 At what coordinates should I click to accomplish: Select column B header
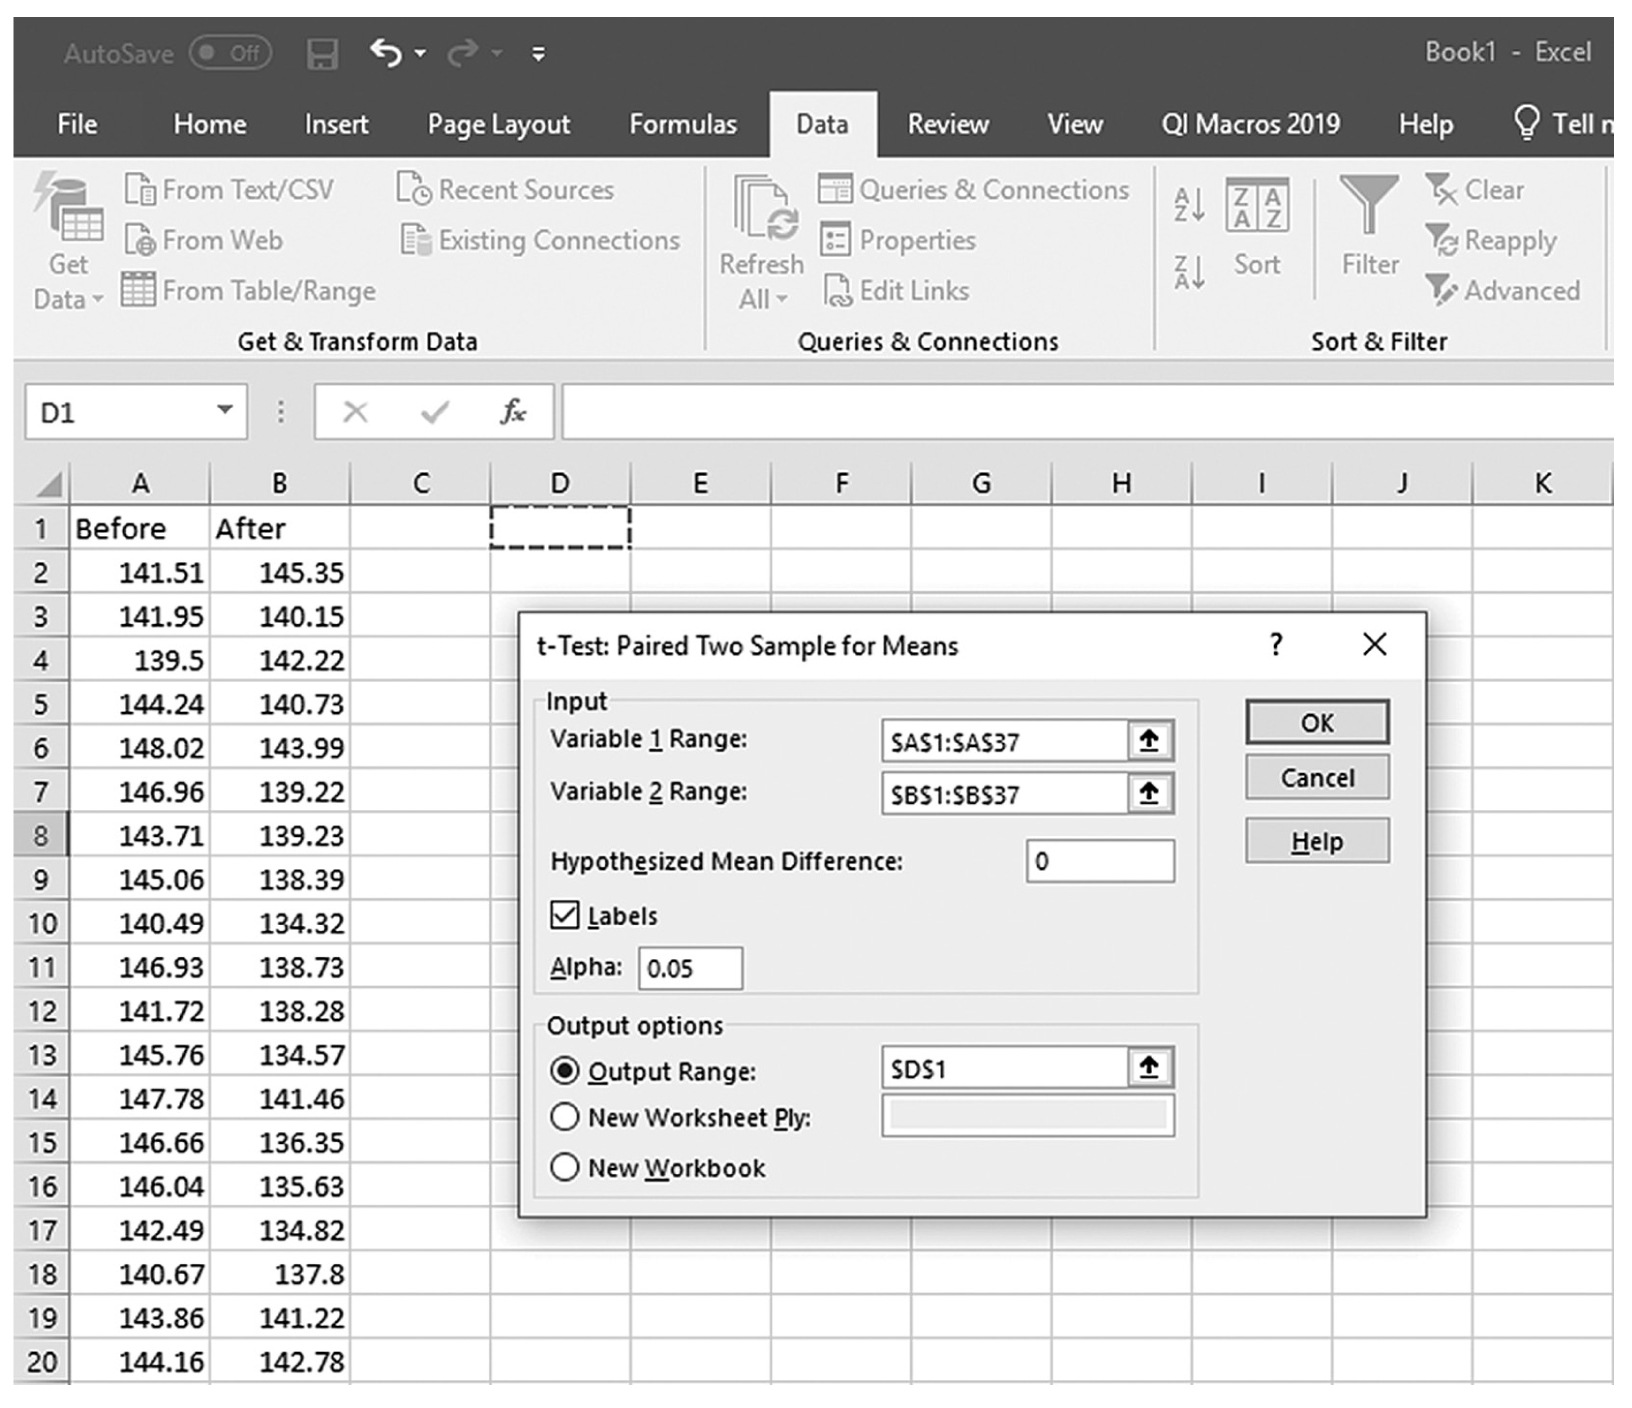(280, 484)
